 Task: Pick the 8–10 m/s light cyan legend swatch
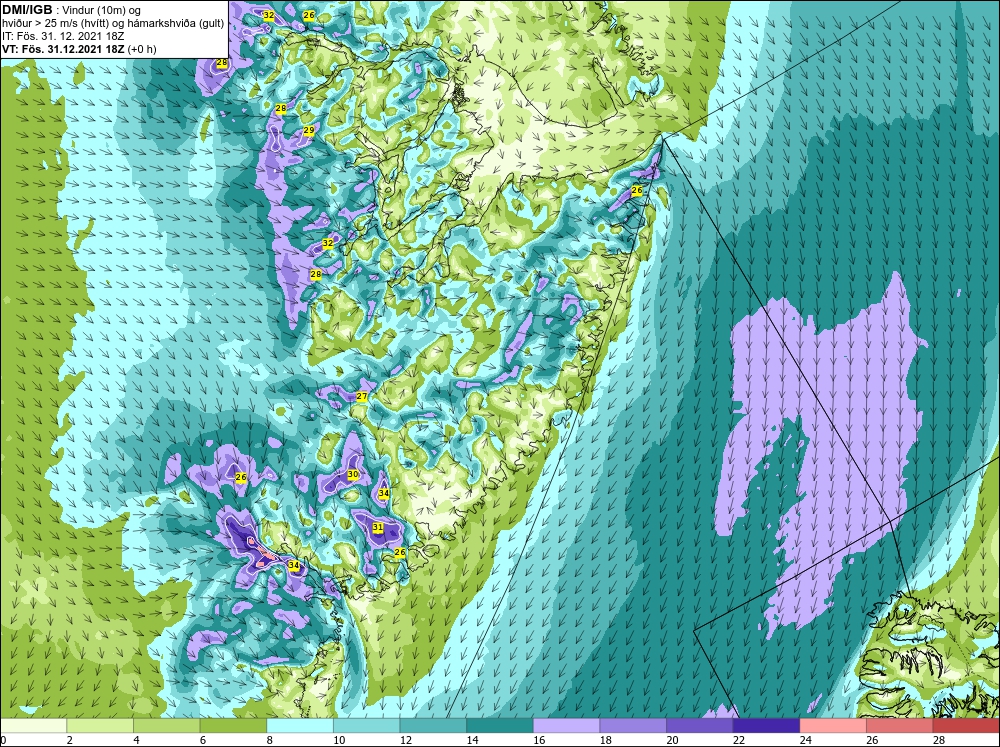coord(300,725)
